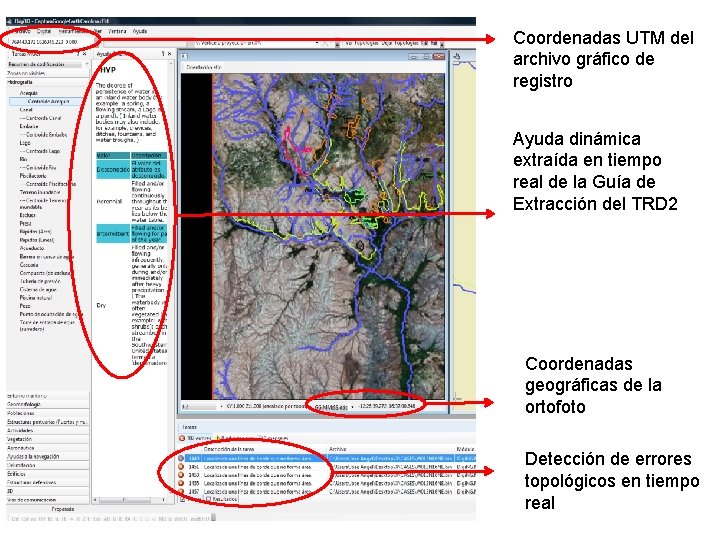The image size is (720, 540).
Task: Click error icon of row 1455
Action: pos(181,483)
